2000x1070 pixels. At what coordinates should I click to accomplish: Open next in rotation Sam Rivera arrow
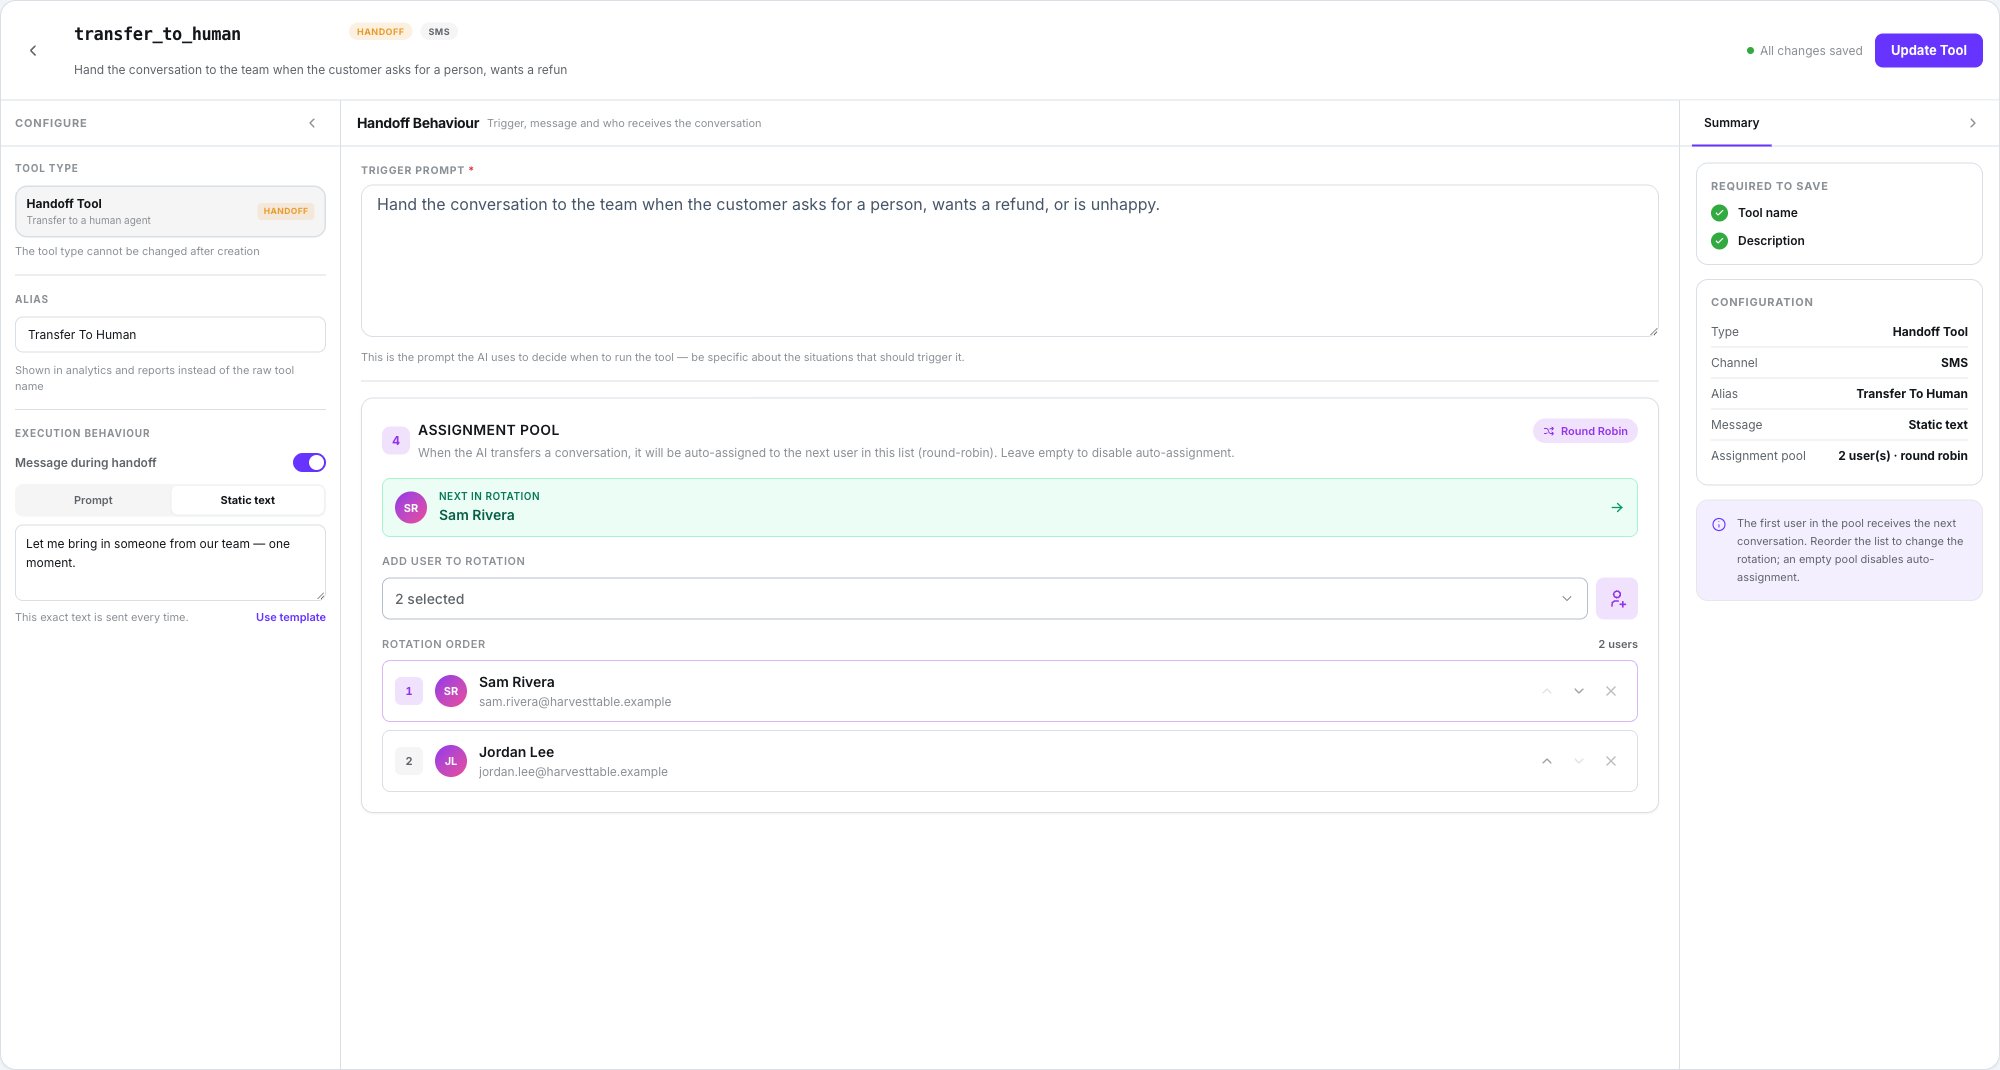click(1616, 507)
